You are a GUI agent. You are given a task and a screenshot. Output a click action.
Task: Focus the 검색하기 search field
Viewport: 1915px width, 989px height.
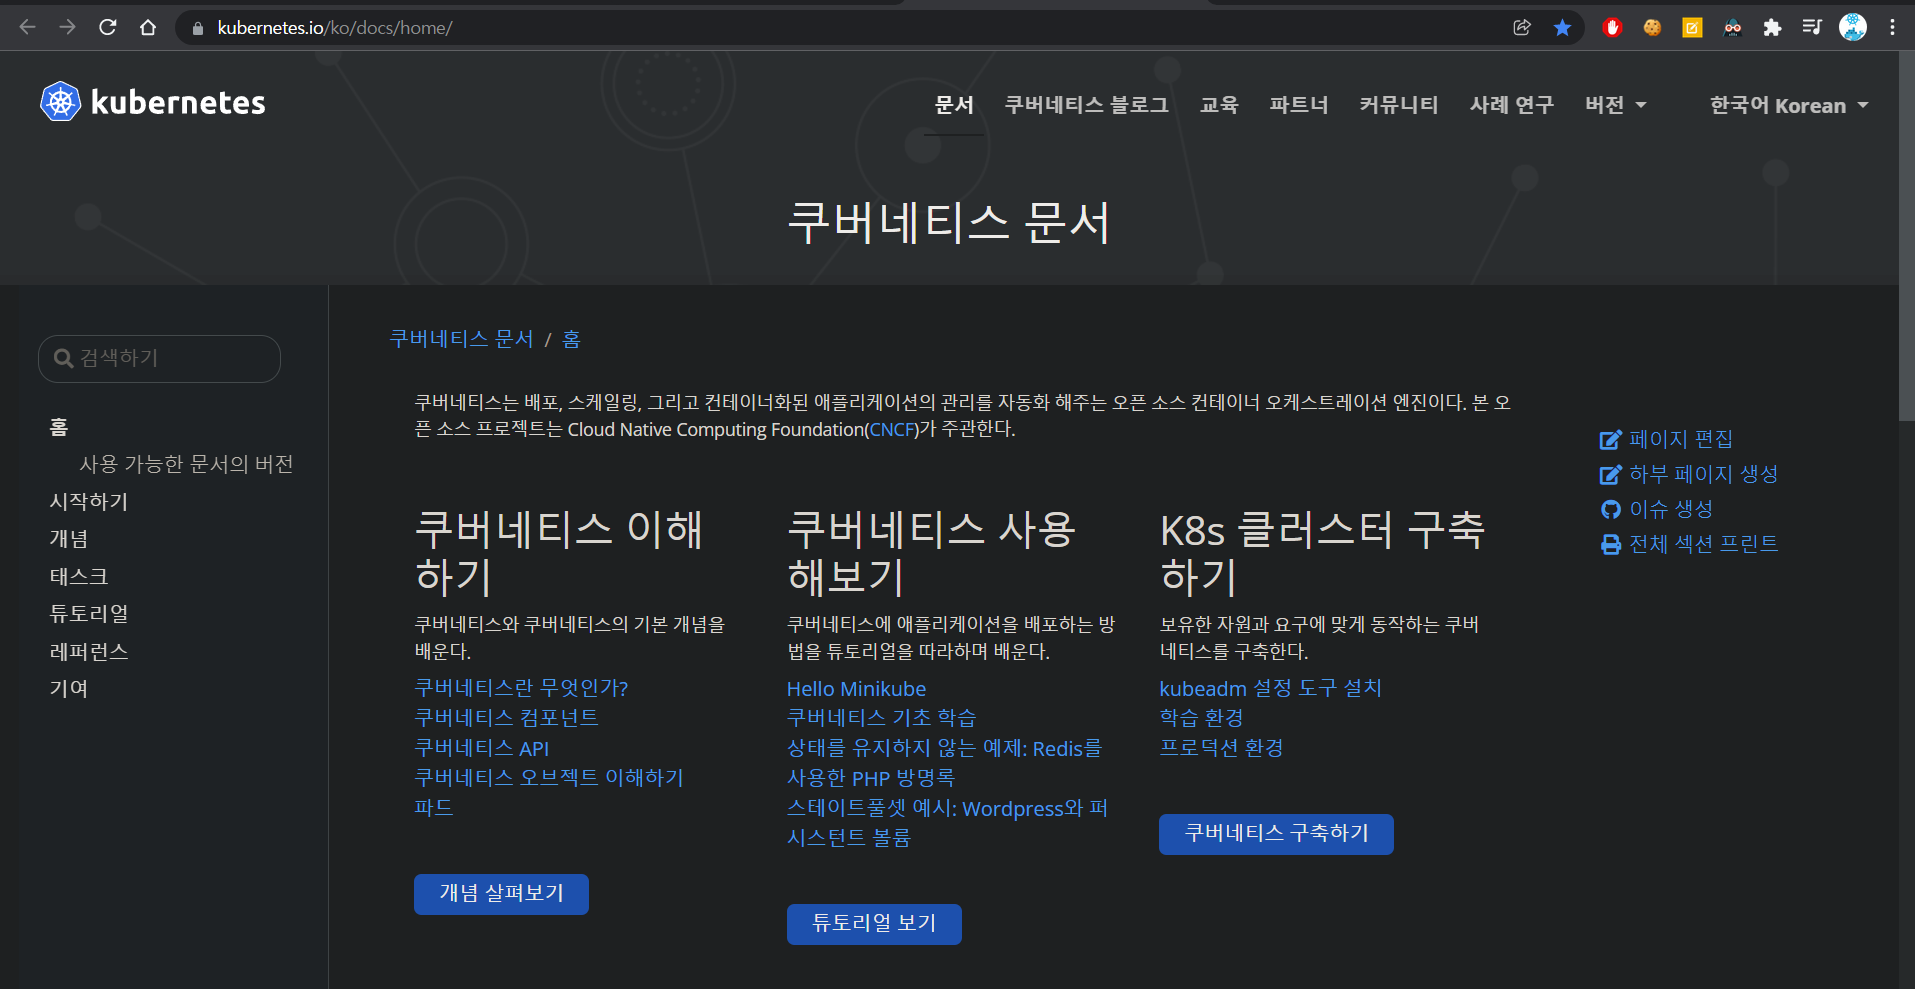[x=159, y=358]
